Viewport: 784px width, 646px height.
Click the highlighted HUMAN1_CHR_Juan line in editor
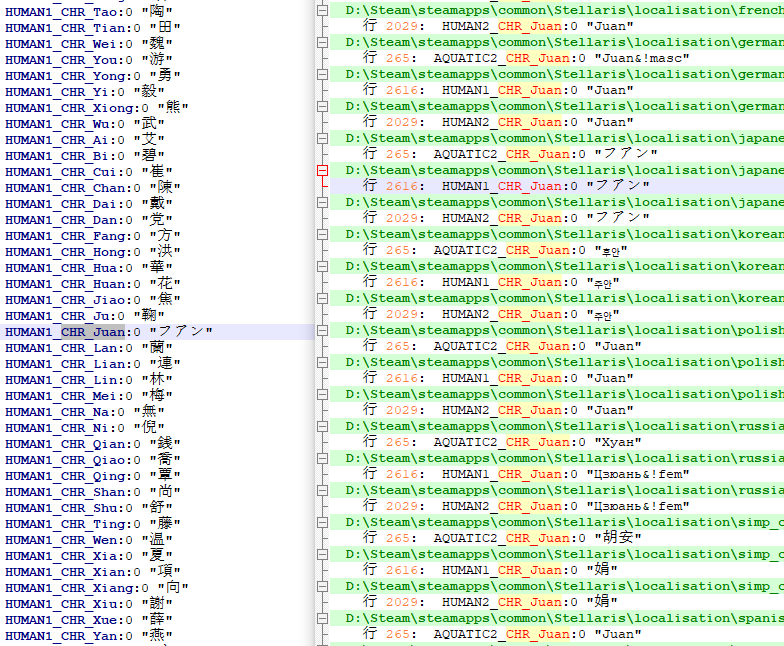pyautogui.click(x=108, y=332)
